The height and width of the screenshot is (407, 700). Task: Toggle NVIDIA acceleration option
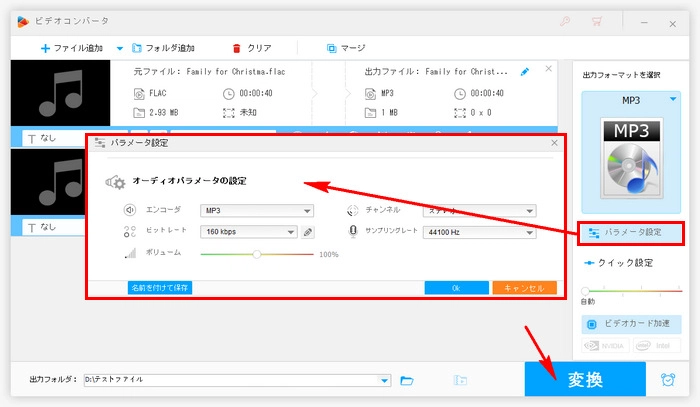tap(605, 347)
